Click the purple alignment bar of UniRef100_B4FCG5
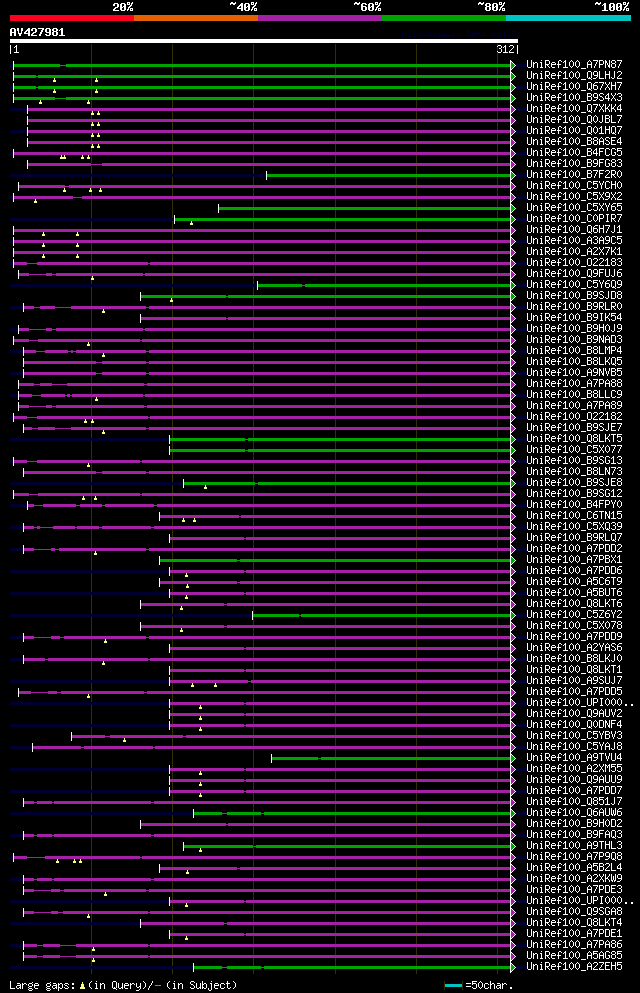Screen dimensions: 640x993 pyautogui.click(x=263, y=153)
